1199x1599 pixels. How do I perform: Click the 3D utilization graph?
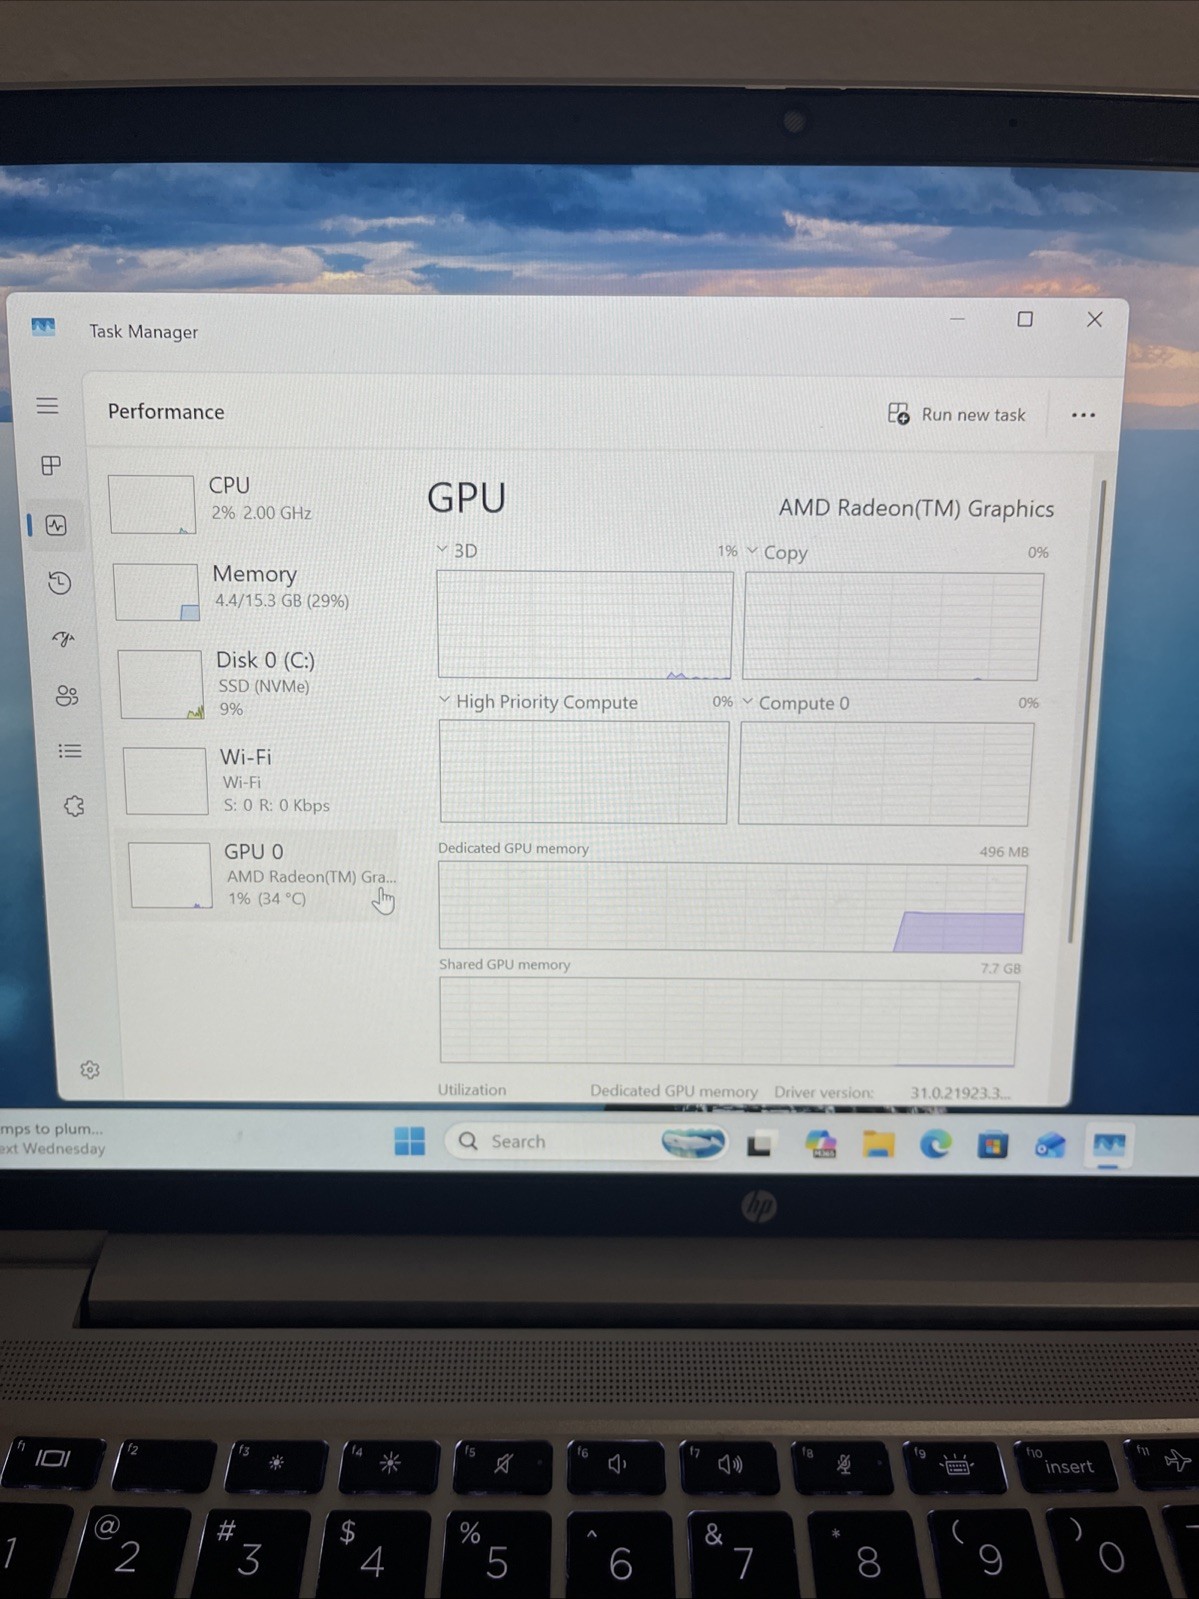[585, 625]
